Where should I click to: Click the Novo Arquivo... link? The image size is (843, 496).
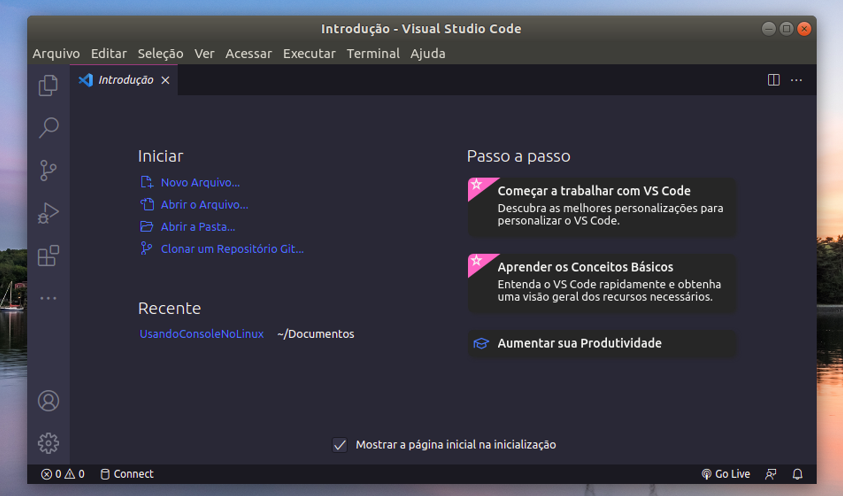201,183
